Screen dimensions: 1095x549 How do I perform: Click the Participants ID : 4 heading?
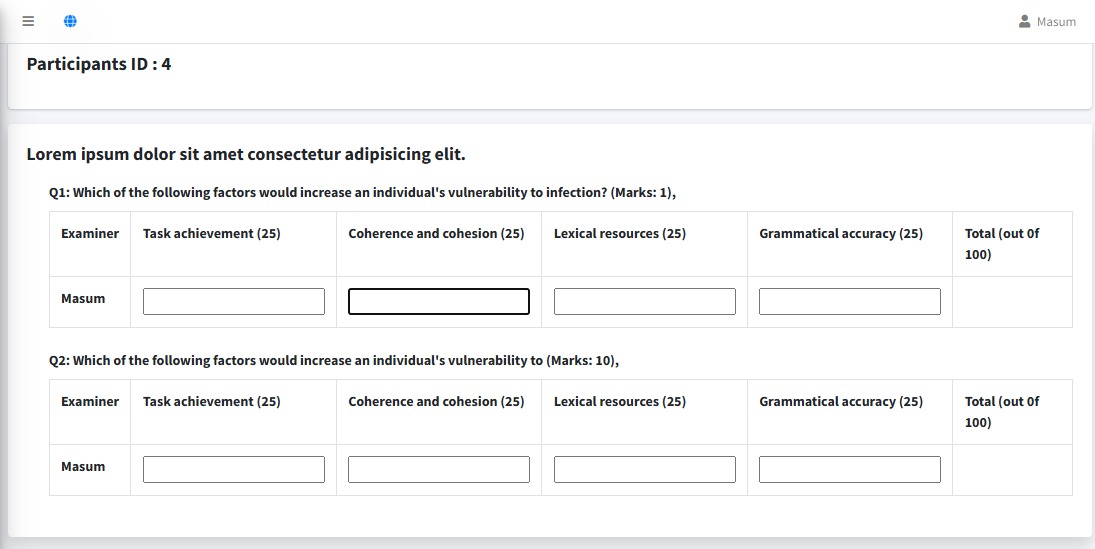pyautogui.click(x=99, y=64)
